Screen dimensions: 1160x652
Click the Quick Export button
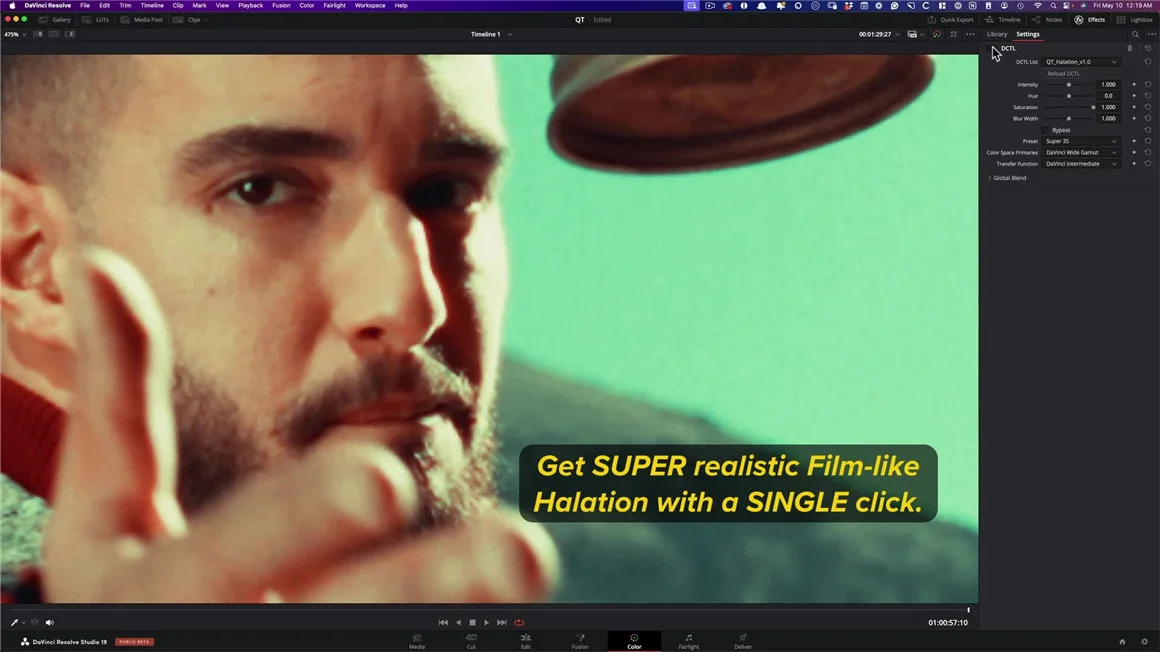[x=951, y=20]
